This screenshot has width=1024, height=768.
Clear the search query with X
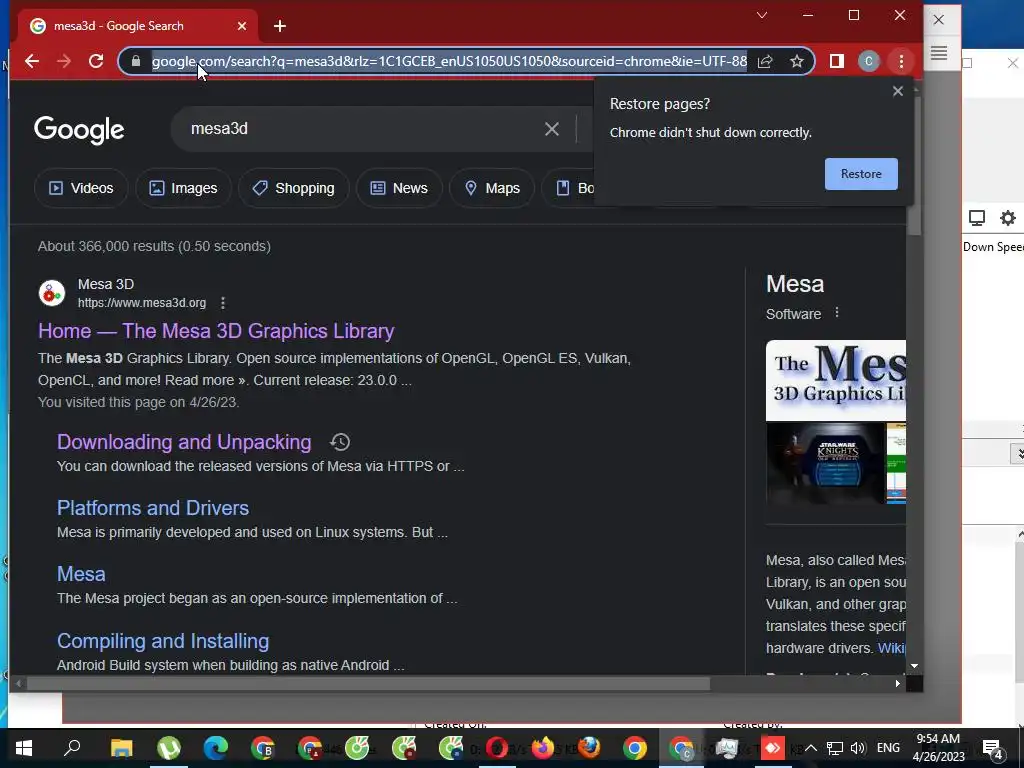(x=552, y=129)
